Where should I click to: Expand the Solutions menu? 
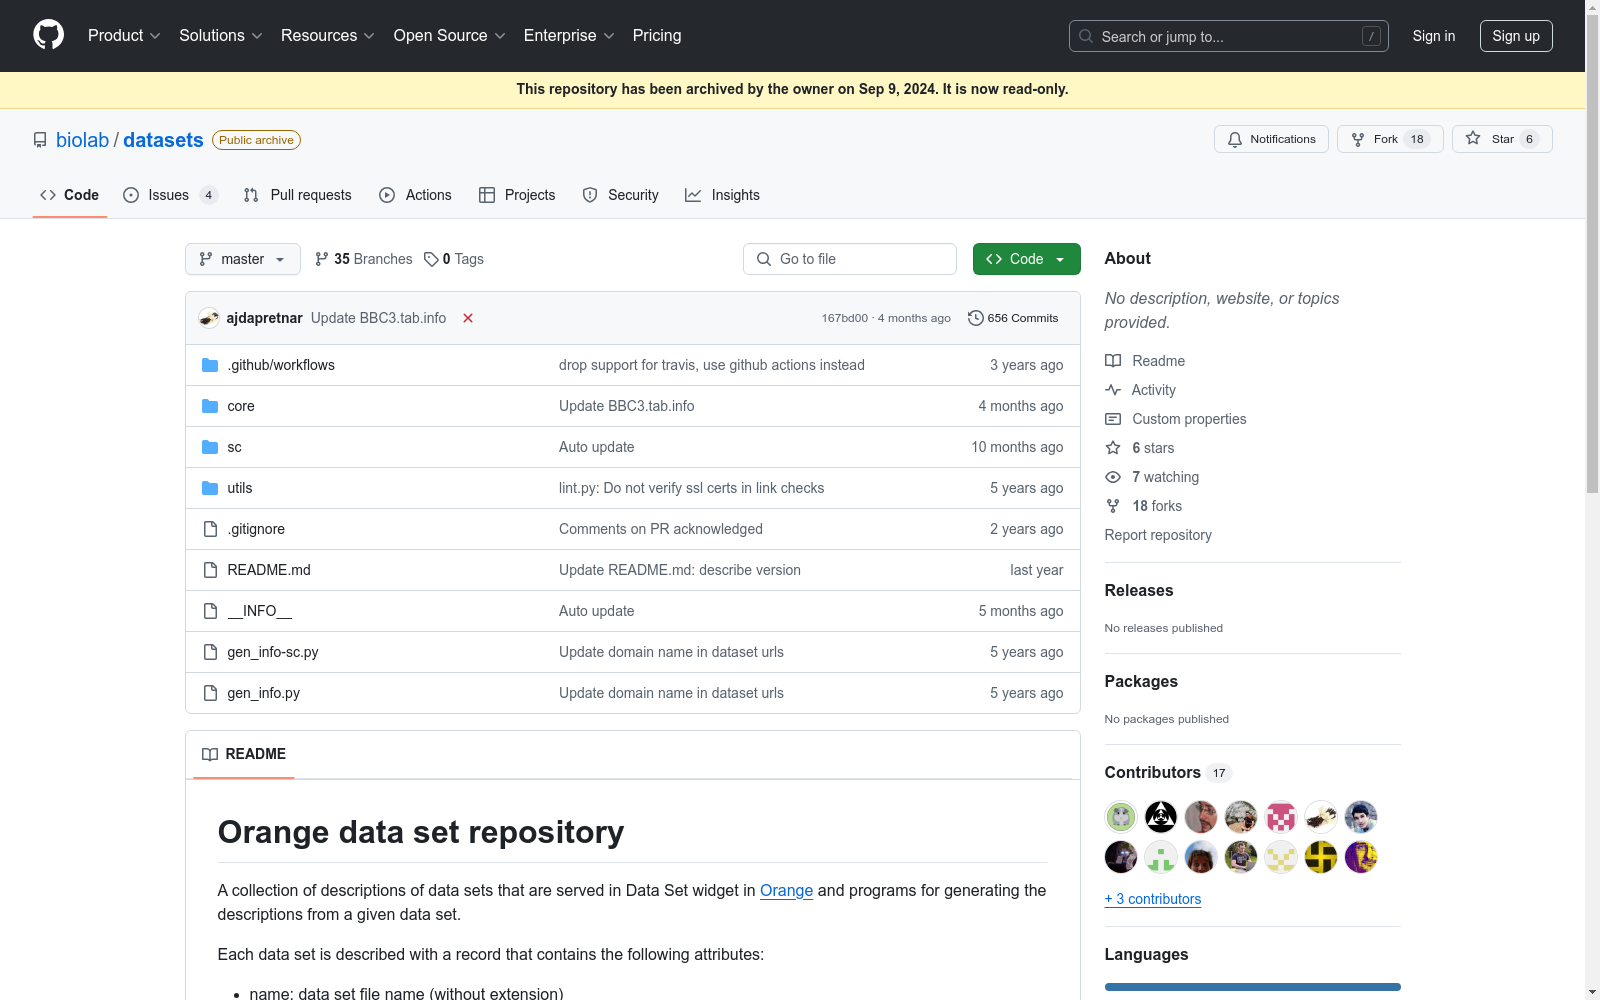point(221,35)
